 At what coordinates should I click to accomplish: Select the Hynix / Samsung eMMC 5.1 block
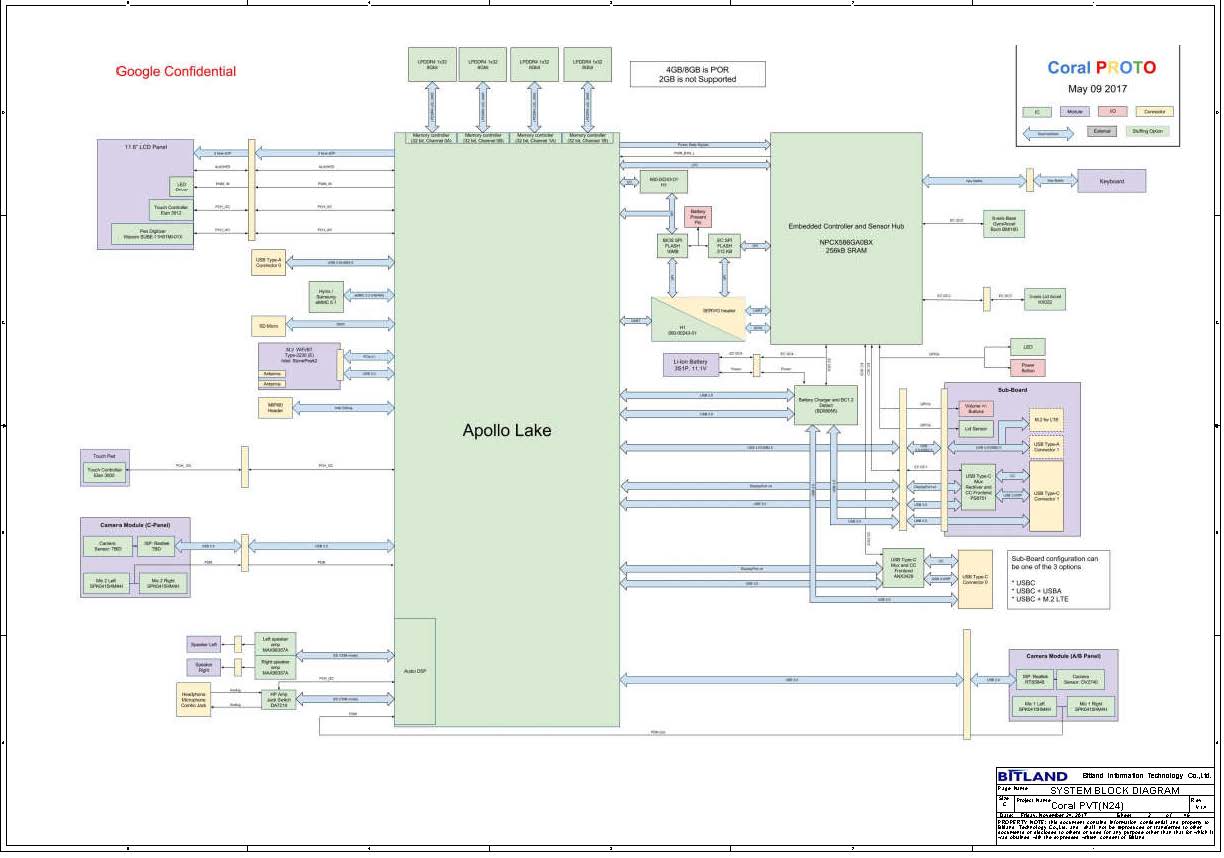326,296
